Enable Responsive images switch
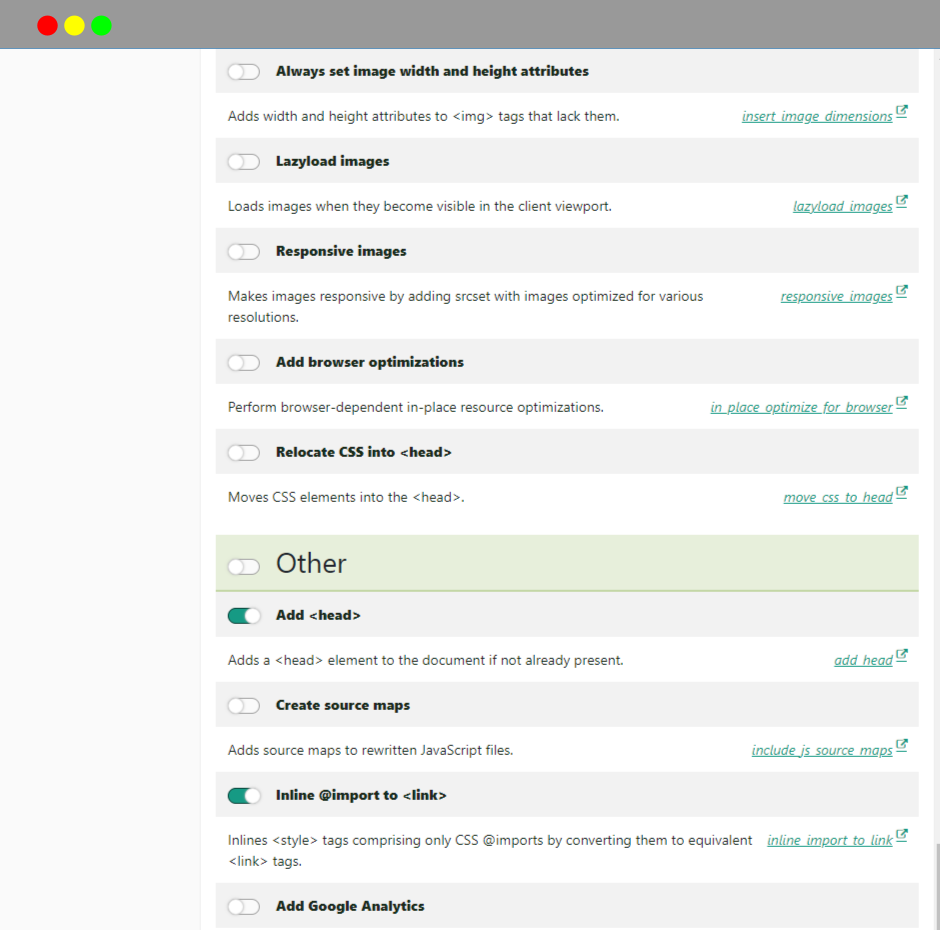This screenshot has width=940, height=930. 244,251
